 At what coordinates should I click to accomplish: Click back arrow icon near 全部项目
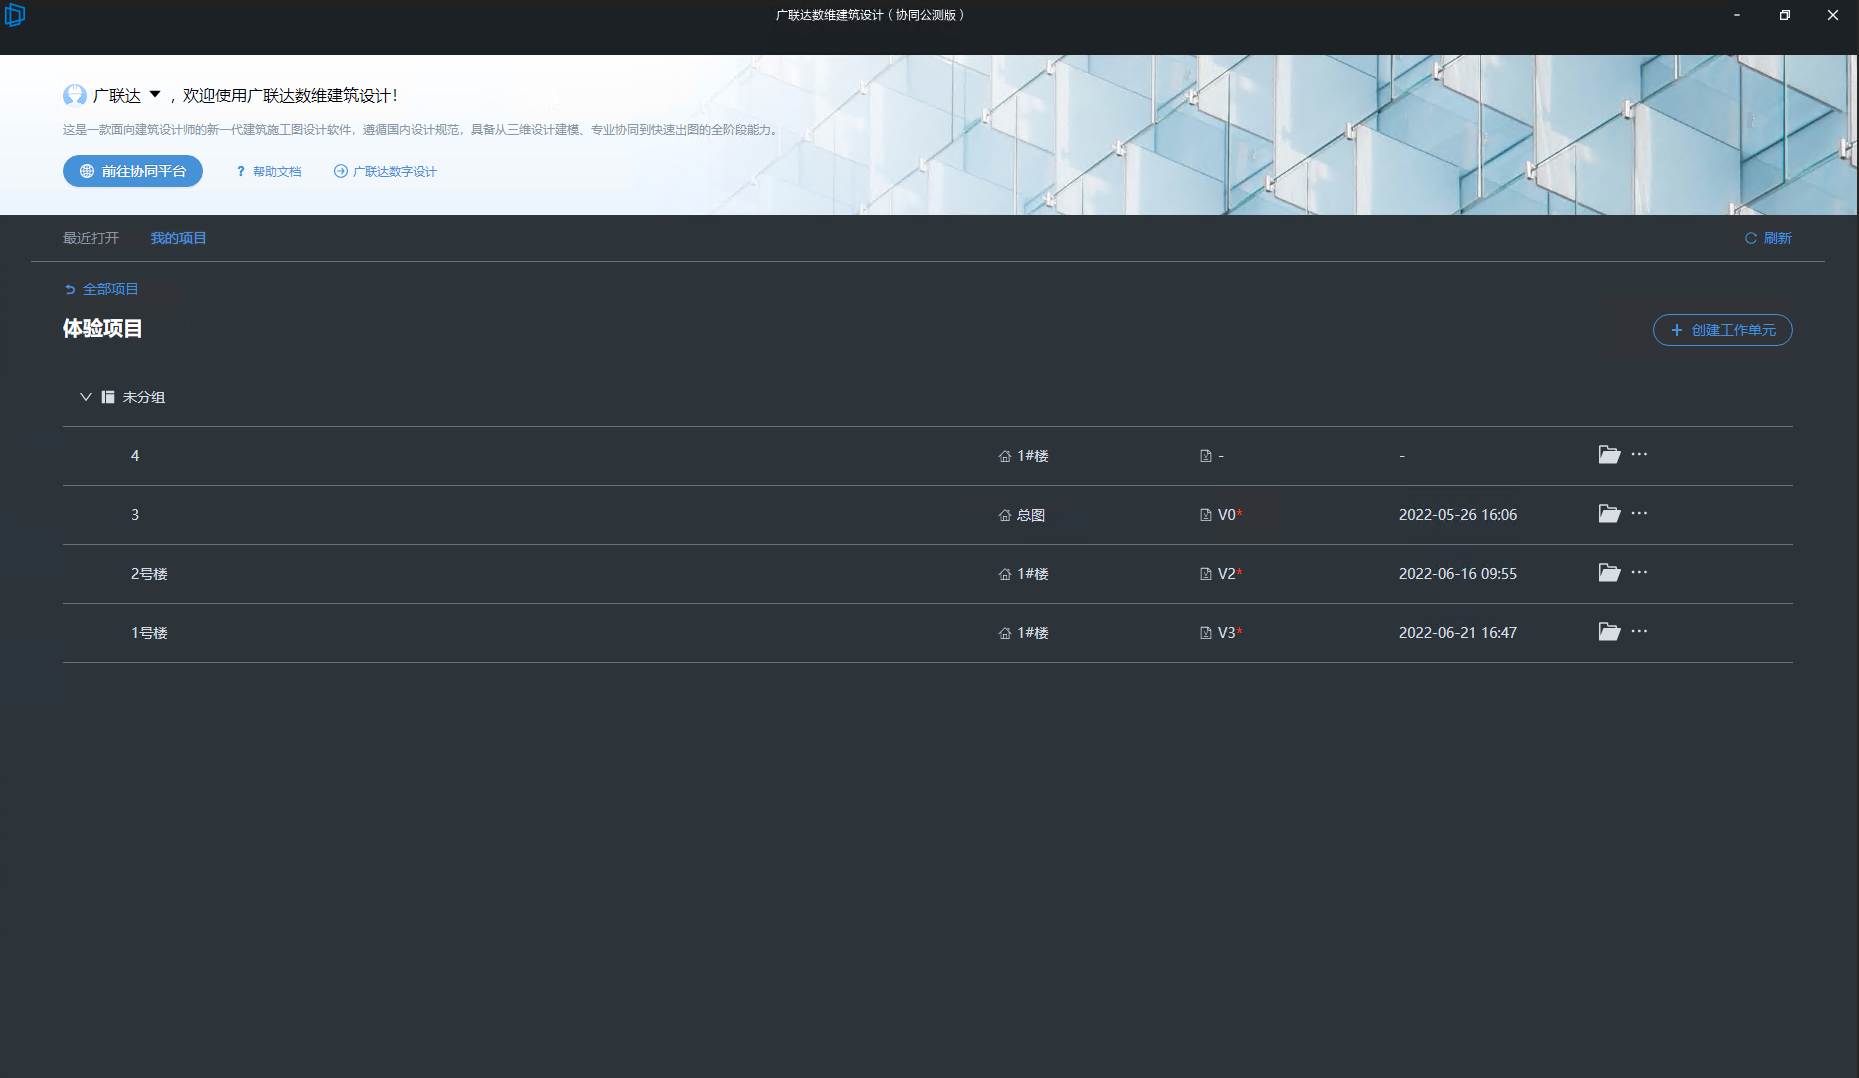[x=70, y=290]
